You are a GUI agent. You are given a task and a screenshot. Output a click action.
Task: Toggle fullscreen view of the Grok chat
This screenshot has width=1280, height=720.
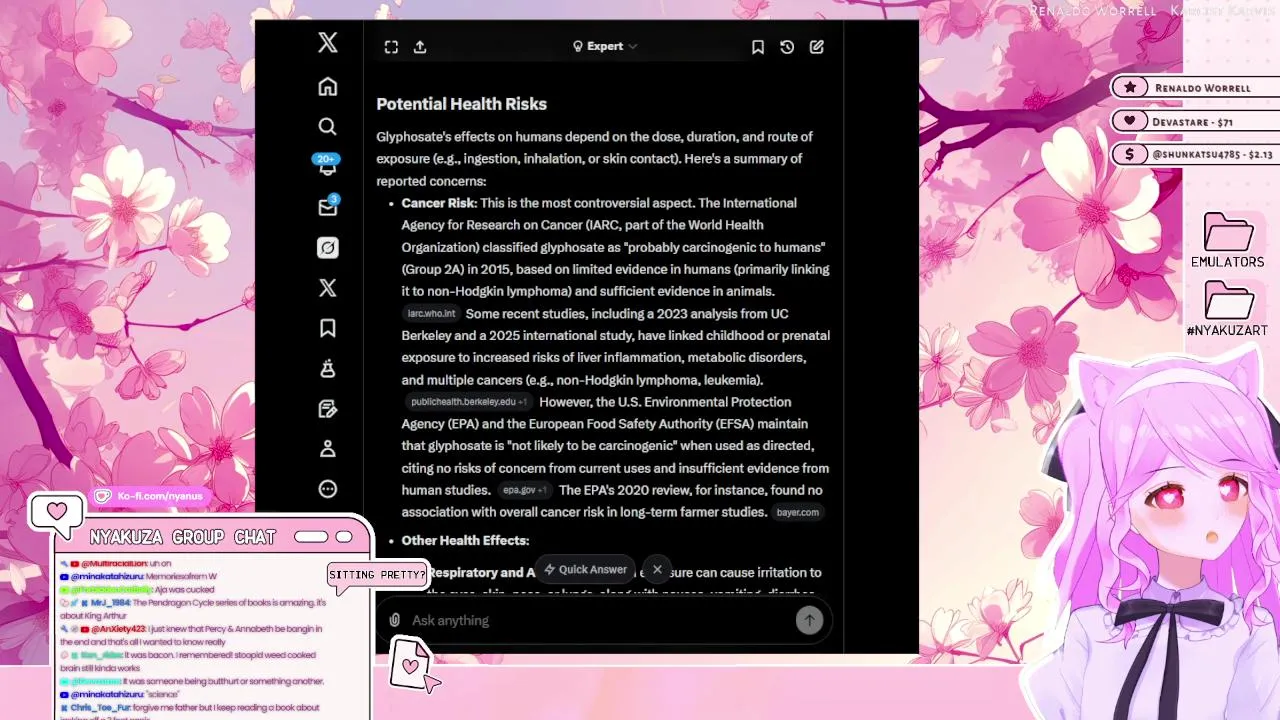391,47
